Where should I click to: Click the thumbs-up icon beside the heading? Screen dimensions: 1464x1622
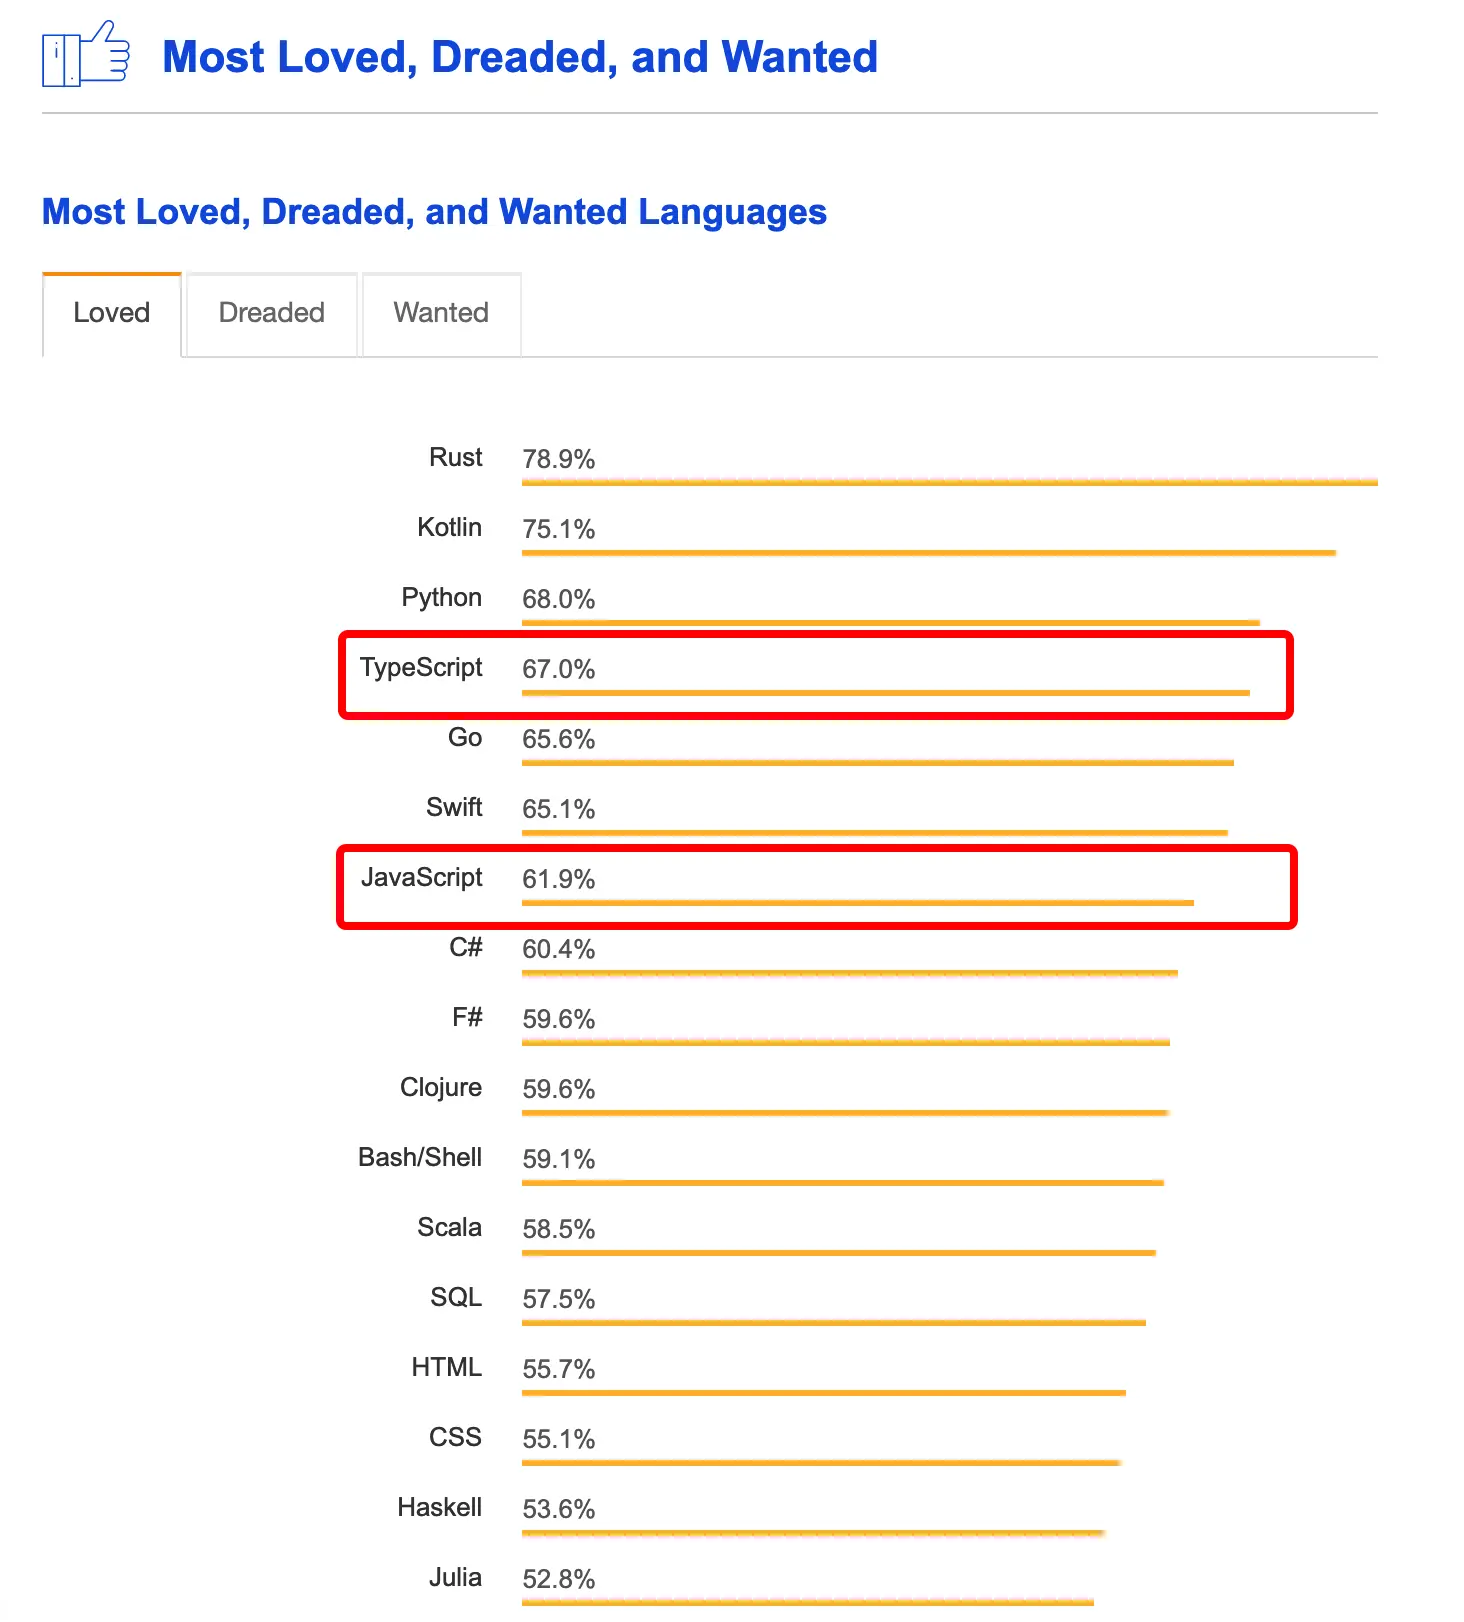coord(86,54)
